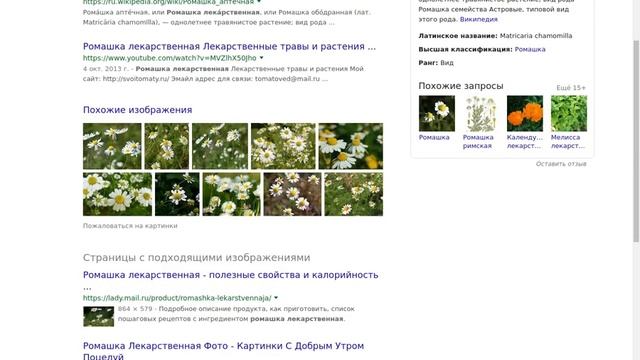Open the second similar image in the top row
This screenshot has width=640, height=360.
click(167, 146)
